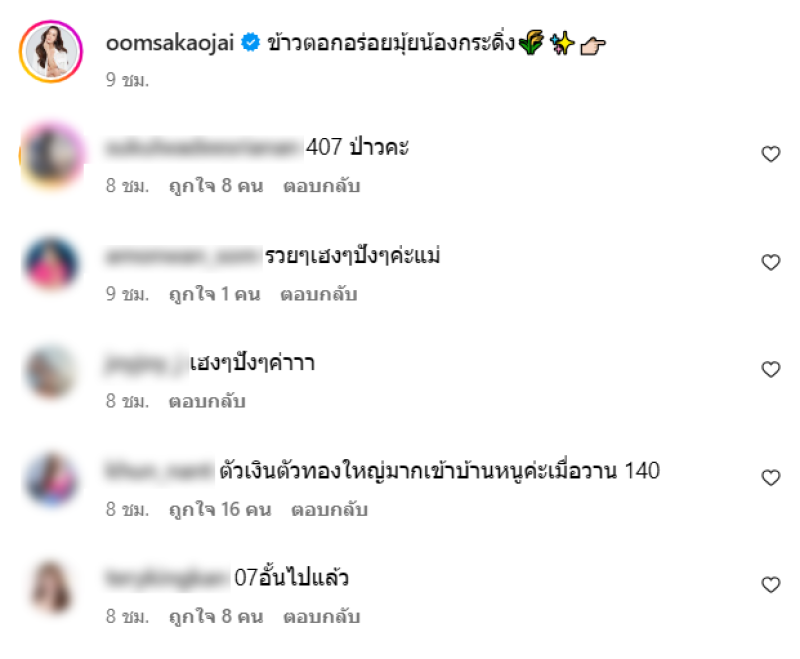Open avatar of the '07อั้นไปแล้ว' commenter
Image resolution: width=800 pixels, height=659 pixels.
[x=51, y=587]
